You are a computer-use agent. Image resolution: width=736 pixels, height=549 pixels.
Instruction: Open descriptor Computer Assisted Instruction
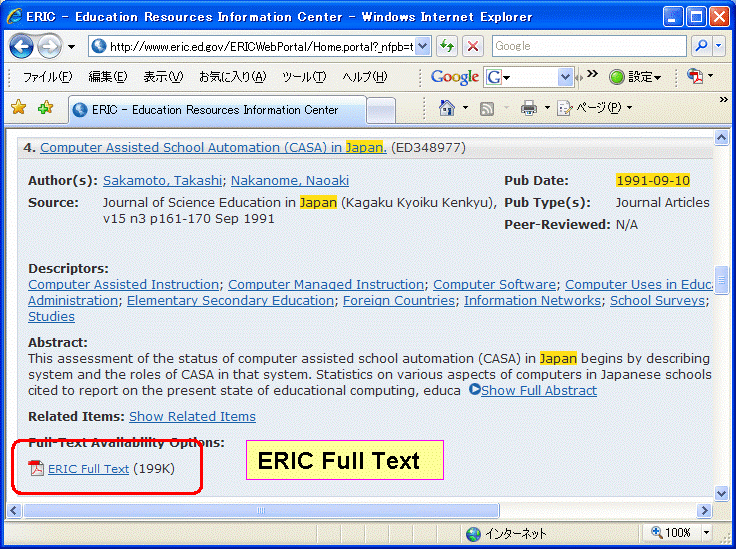click(x=123, y=284)
